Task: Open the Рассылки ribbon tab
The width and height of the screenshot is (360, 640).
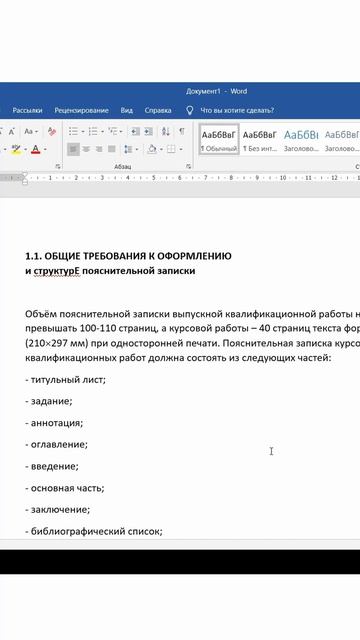Action: click(x=27, y=110)
